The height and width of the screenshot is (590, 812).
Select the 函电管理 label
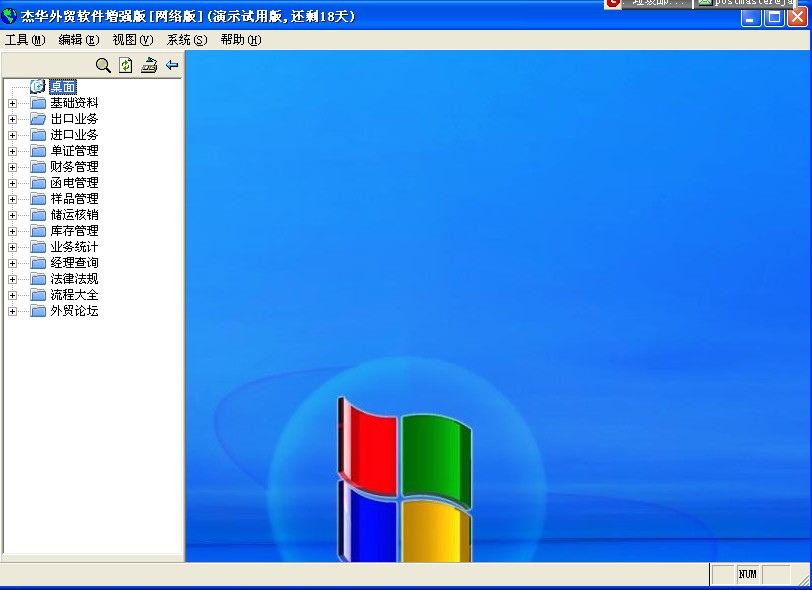tap(74, 183)
